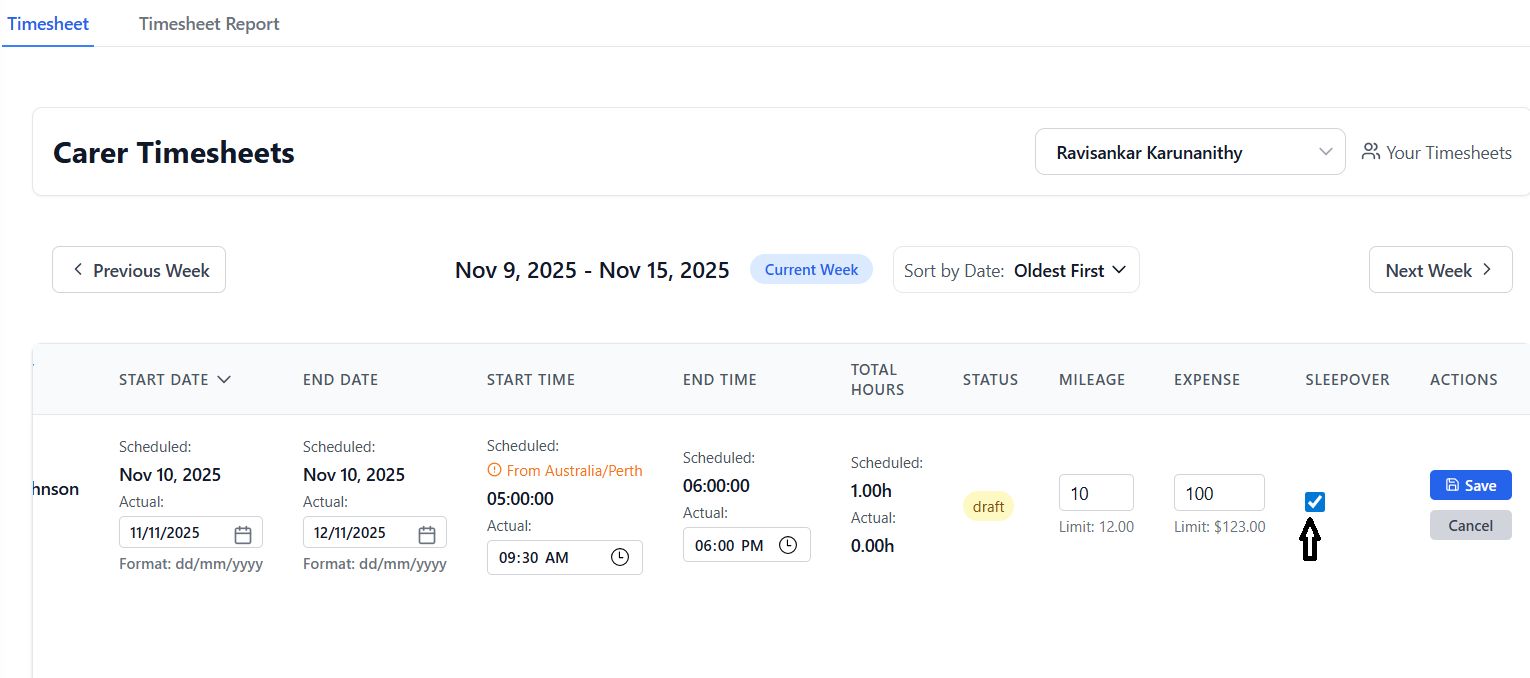Click the right chevron on Next Week
The width and height of the screenshot is (1530, 678).
[1487, 270]
